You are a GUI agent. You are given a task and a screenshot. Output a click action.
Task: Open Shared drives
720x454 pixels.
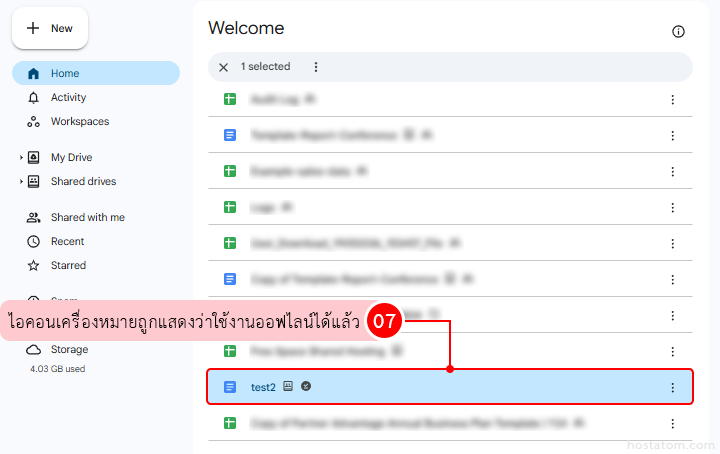point(83,181)
